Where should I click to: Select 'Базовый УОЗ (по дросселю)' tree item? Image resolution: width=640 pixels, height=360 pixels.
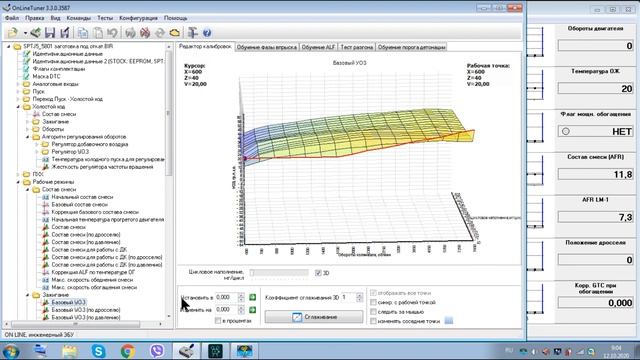tap(86, 310)
